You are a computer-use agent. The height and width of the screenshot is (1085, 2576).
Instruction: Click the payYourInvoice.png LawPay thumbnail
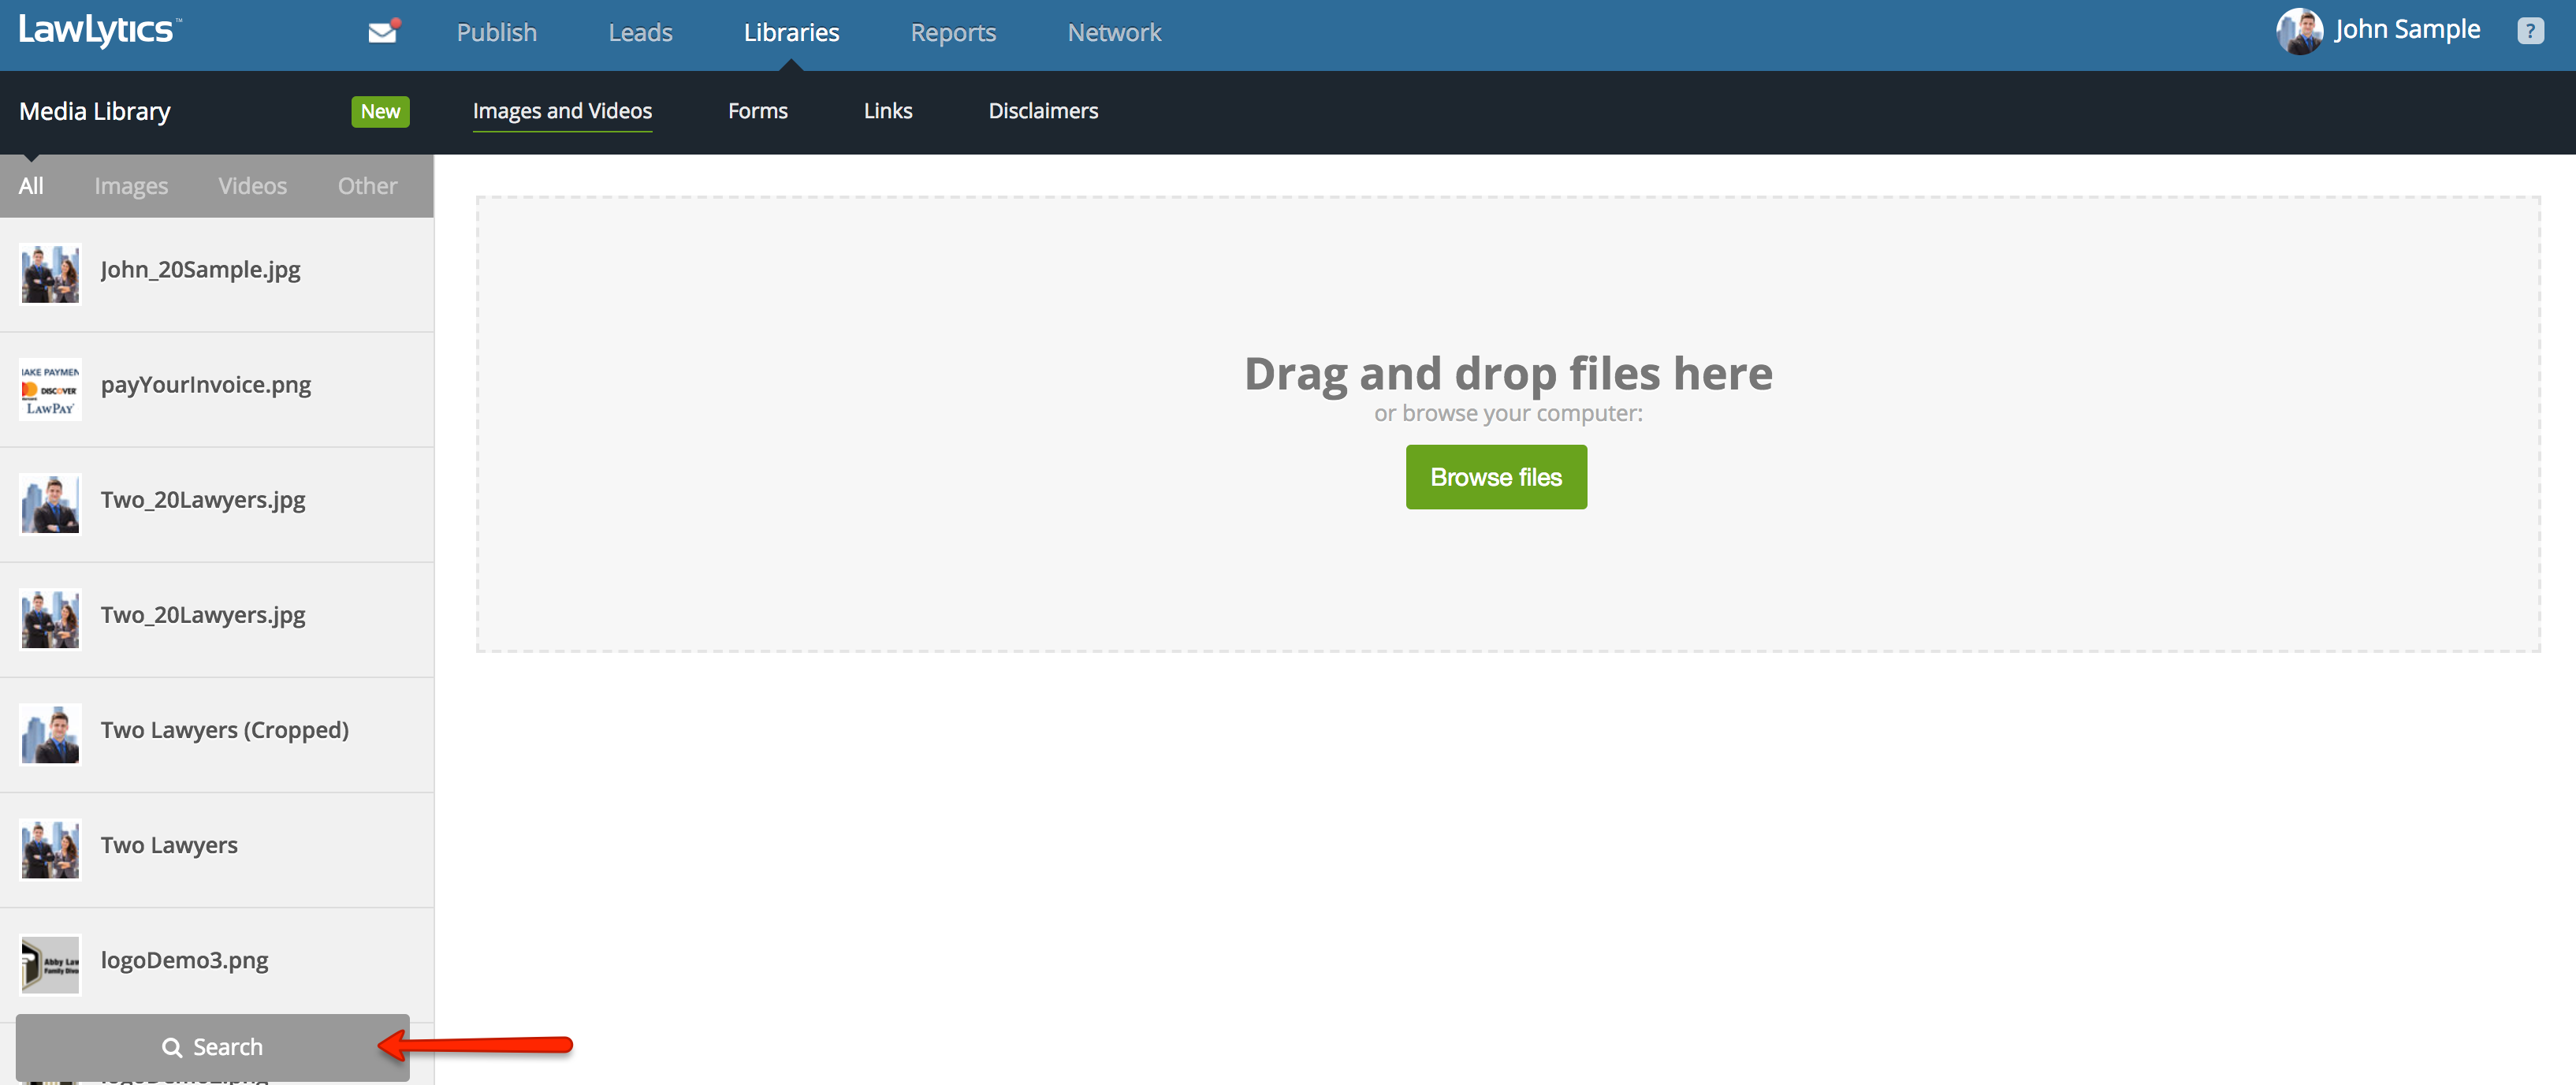coord(50,389)
